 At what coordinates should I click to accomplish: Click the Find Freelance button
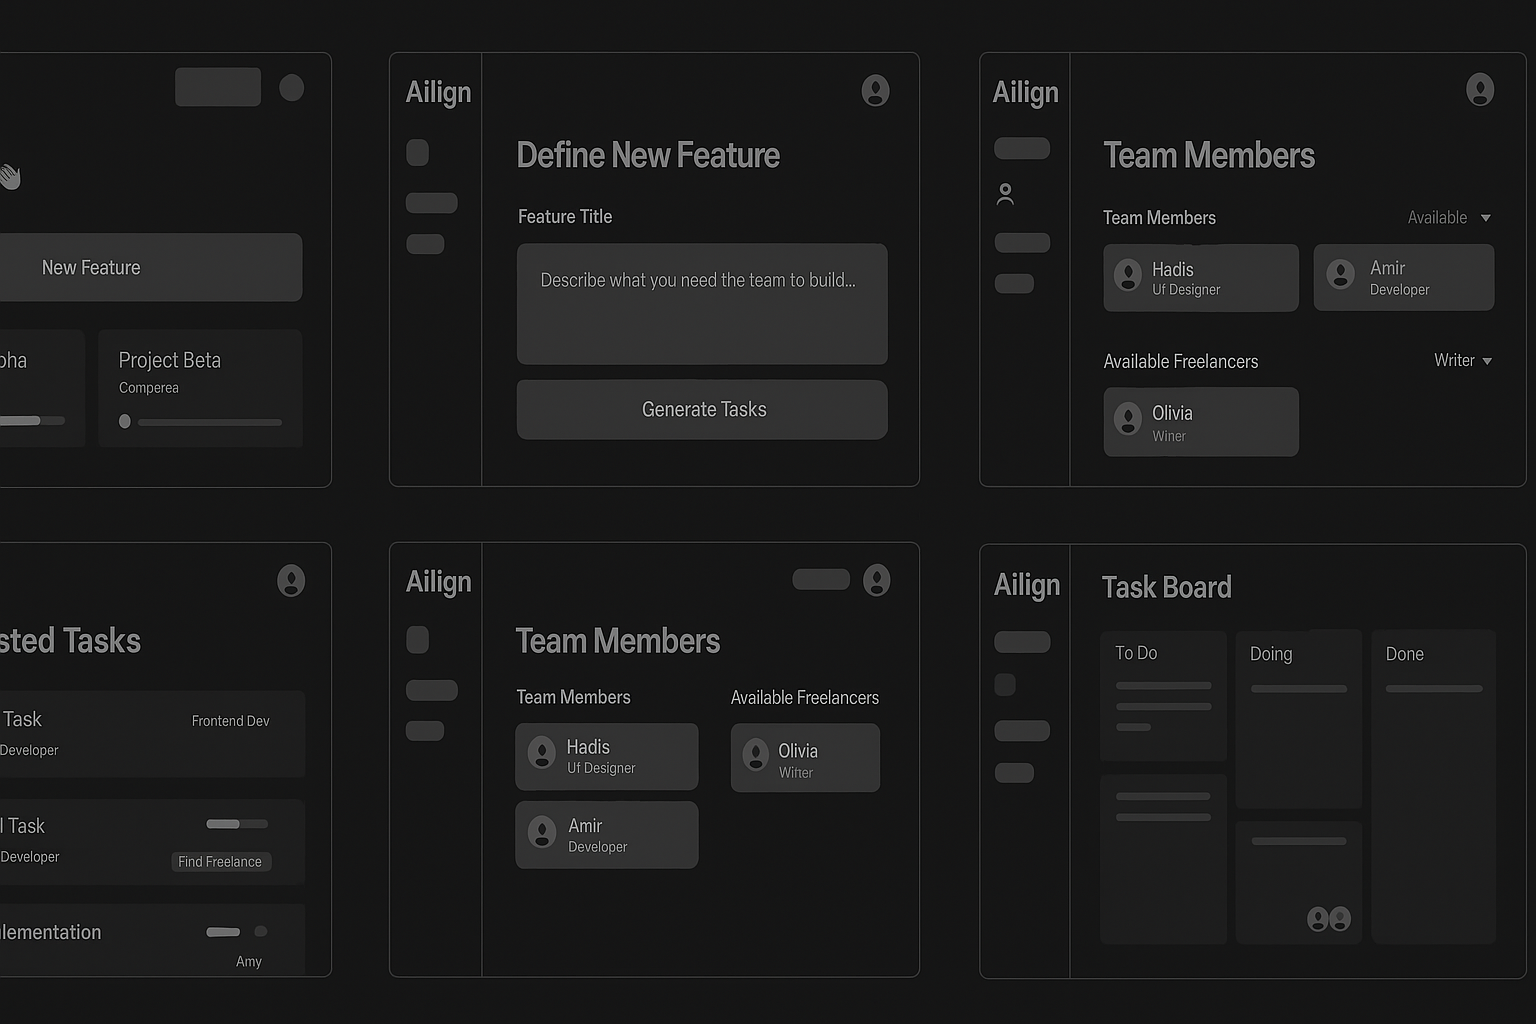click(x=220, y=862)
